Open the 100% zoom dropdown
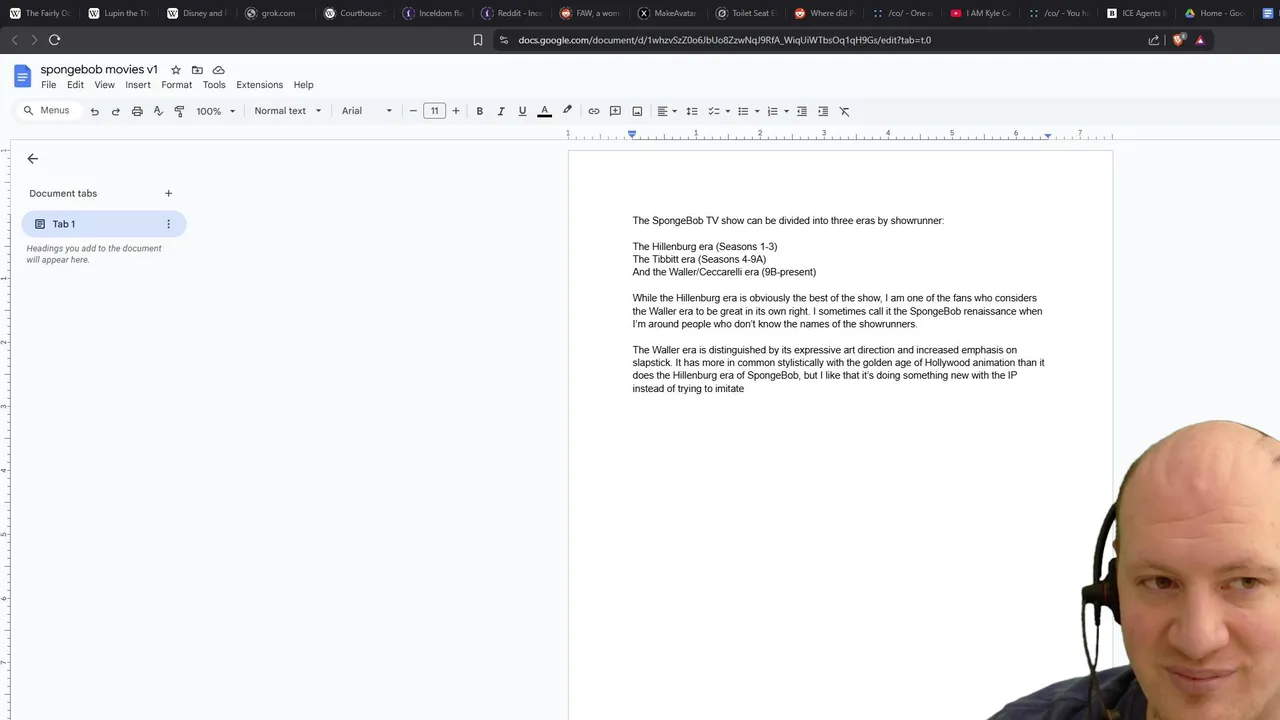Screen dimensions: 1280x720 [215, 111]
